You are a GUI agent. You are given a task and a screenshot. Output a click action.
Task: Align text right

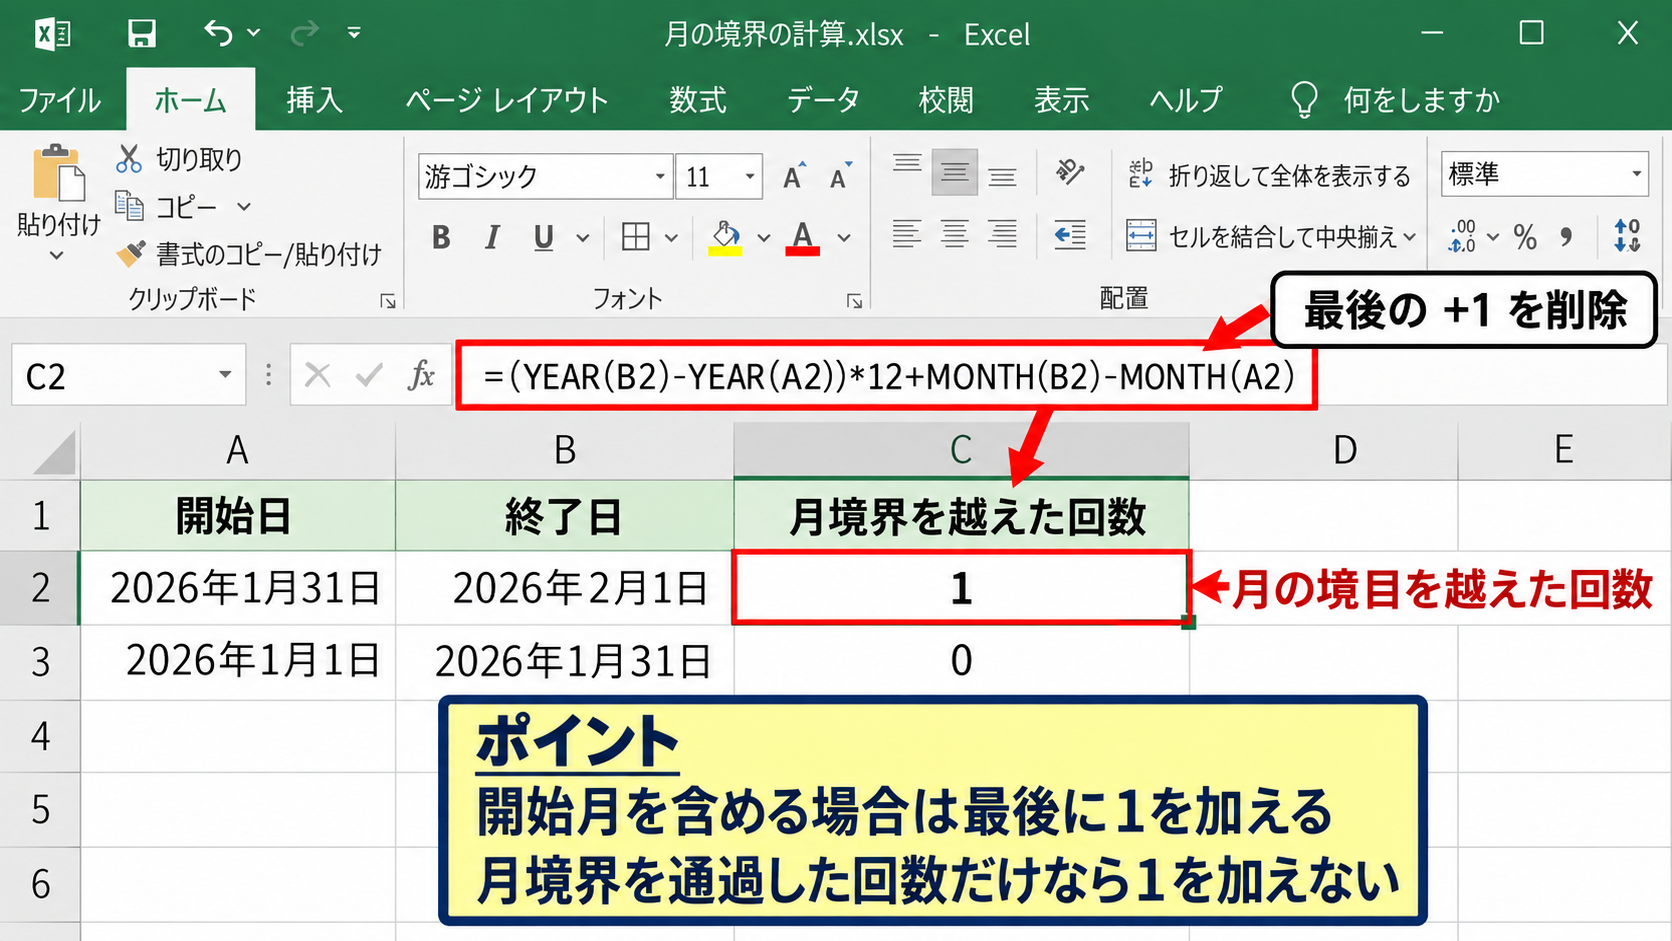coord(1002,234)
